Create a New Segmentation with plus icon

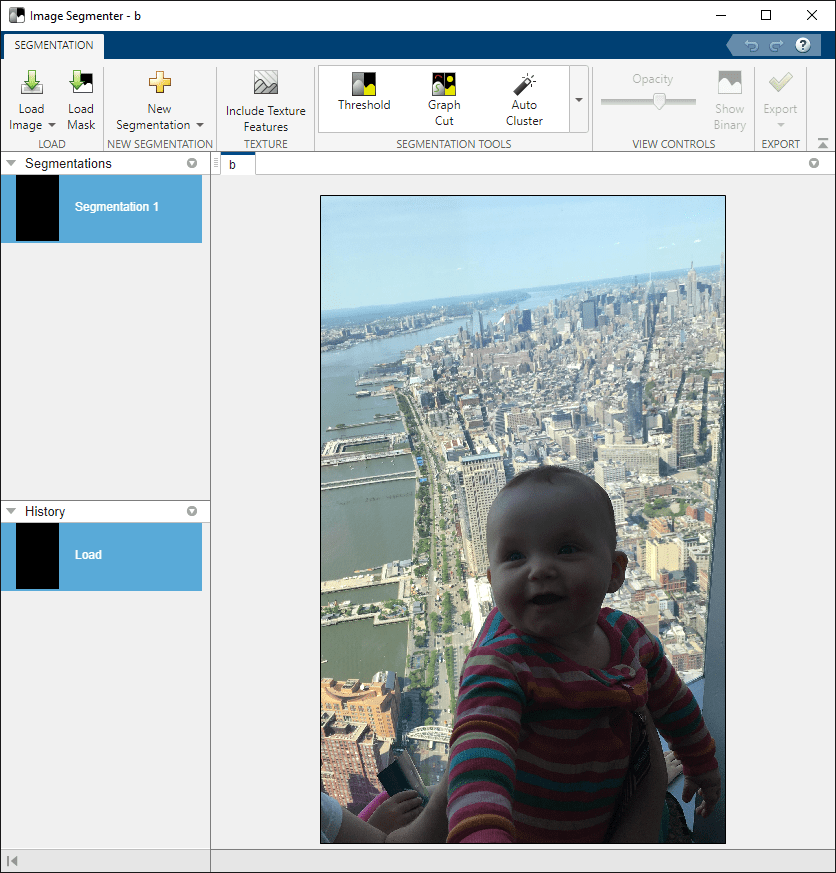160,82
